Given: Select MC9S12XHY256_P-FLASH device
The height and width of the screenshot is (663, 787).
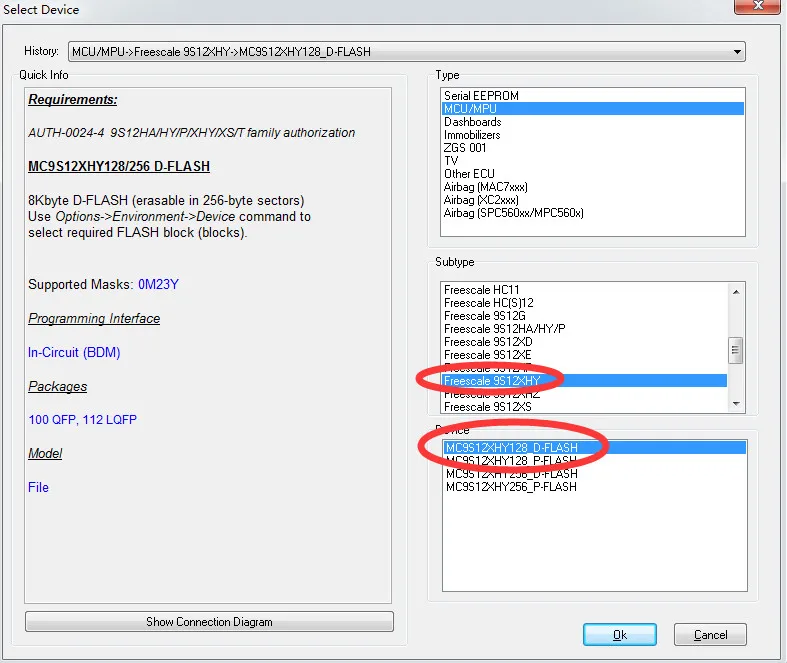Looking at the screenshot, I should pyautogui.click(x=595, y=487).
